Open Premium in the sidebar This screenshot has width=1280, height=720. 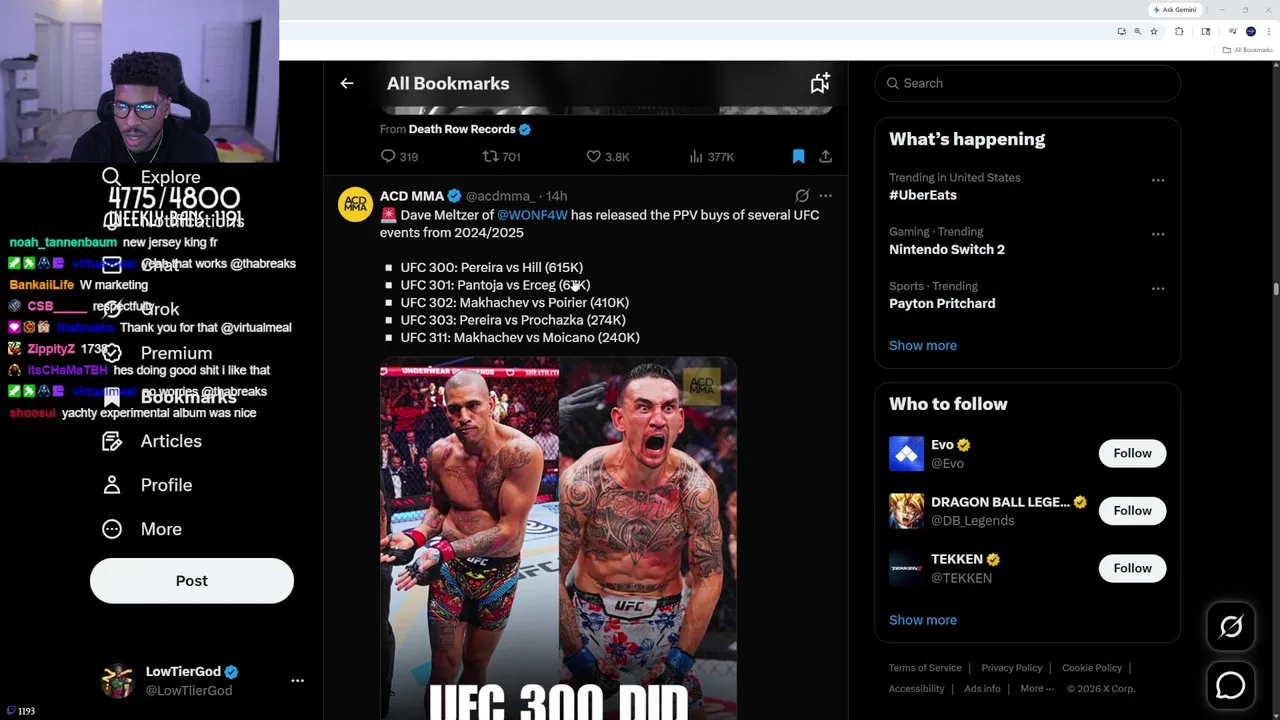click(x=157, y=353)
